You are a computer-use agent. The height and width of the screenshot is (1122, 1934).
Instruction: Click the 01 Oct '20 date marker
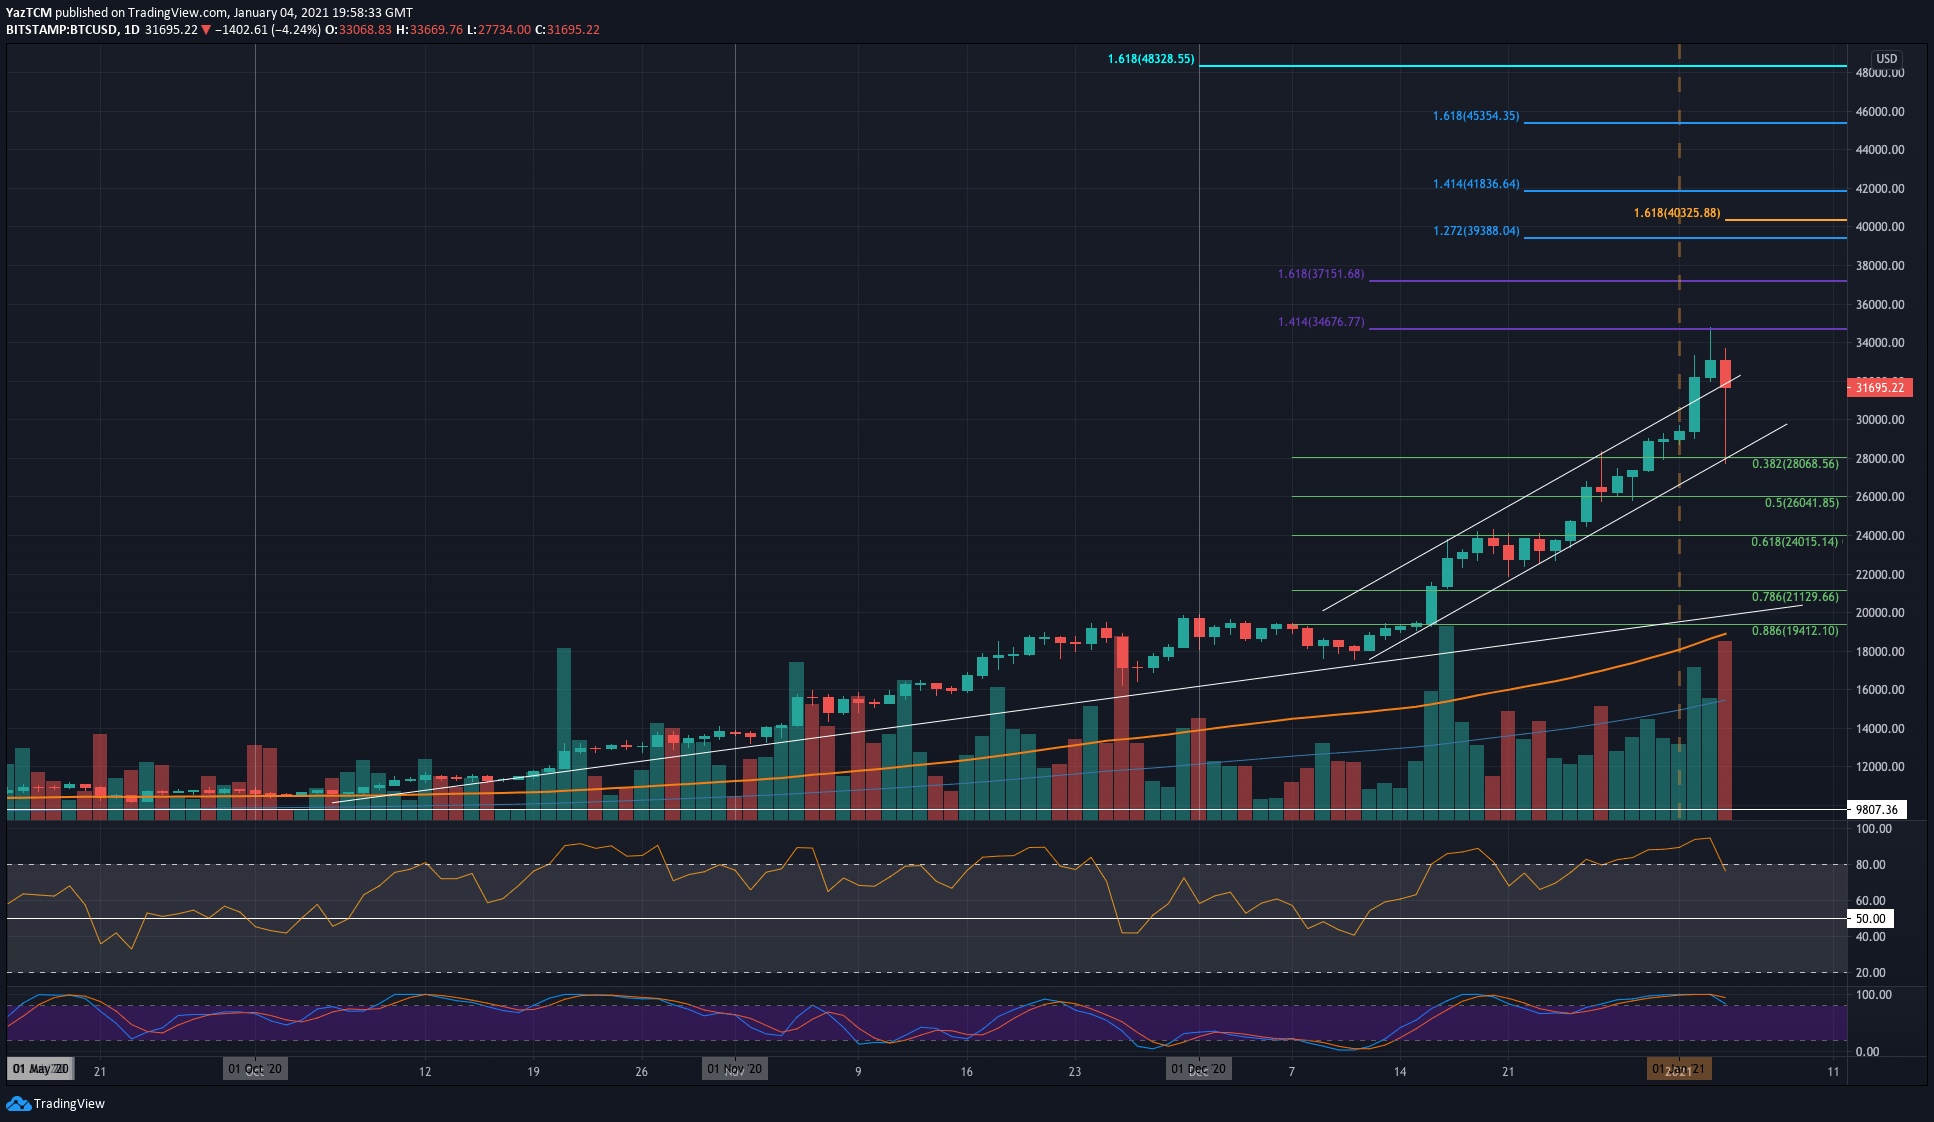click(255, 1069)
